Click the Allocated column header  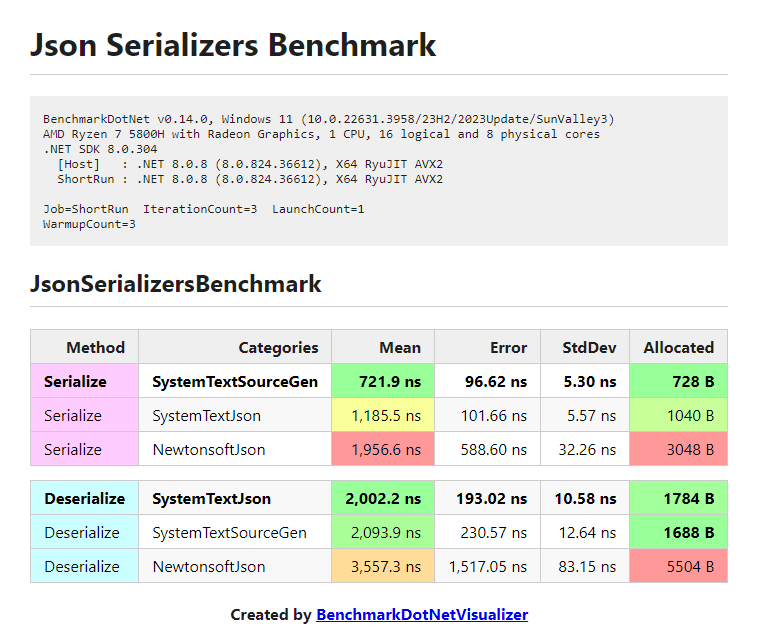(678, 347)
